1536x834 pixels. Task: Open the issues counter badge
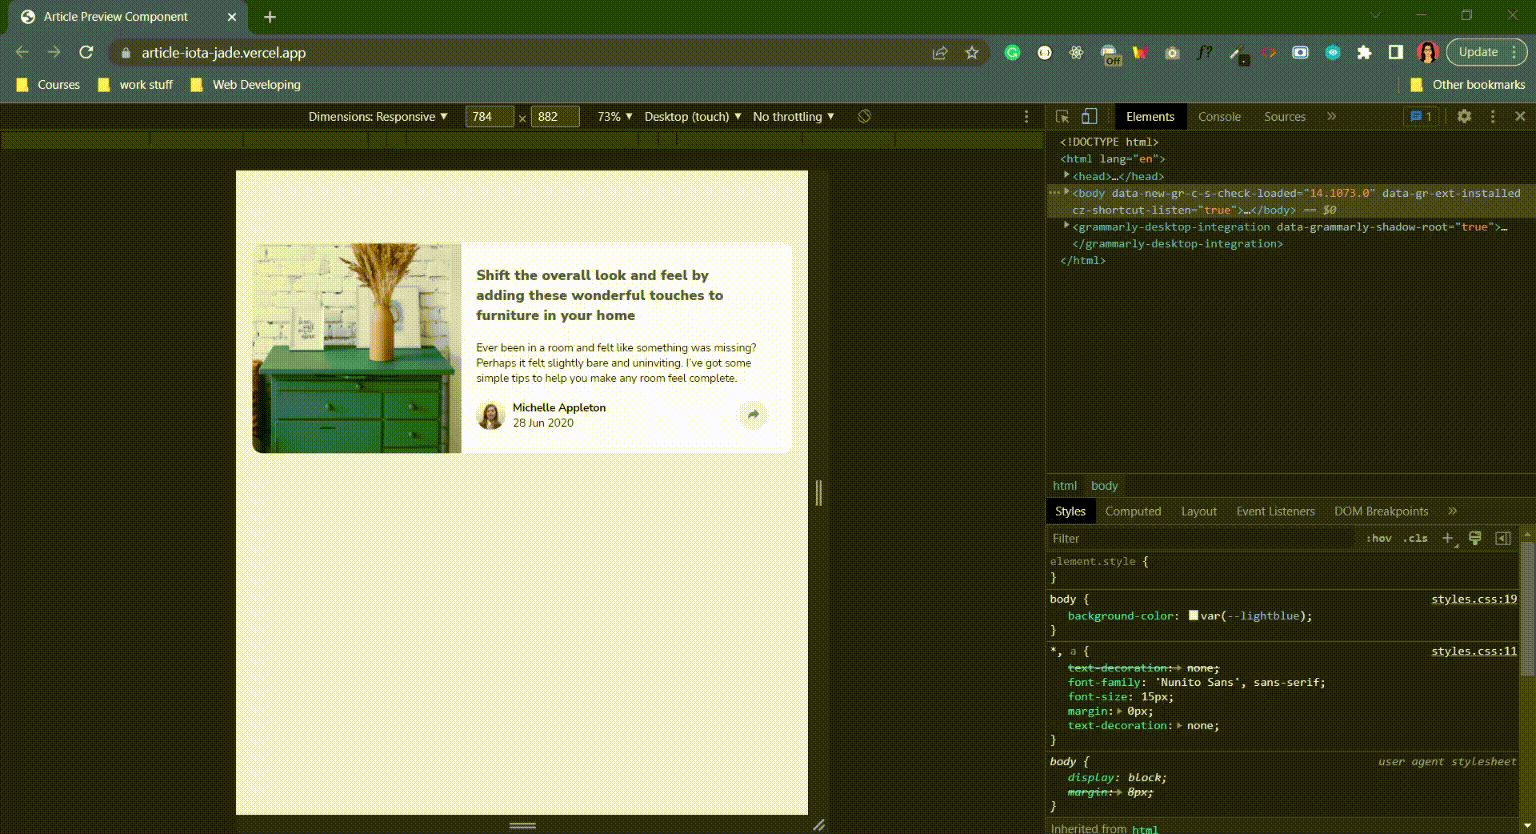point(1421,117)
